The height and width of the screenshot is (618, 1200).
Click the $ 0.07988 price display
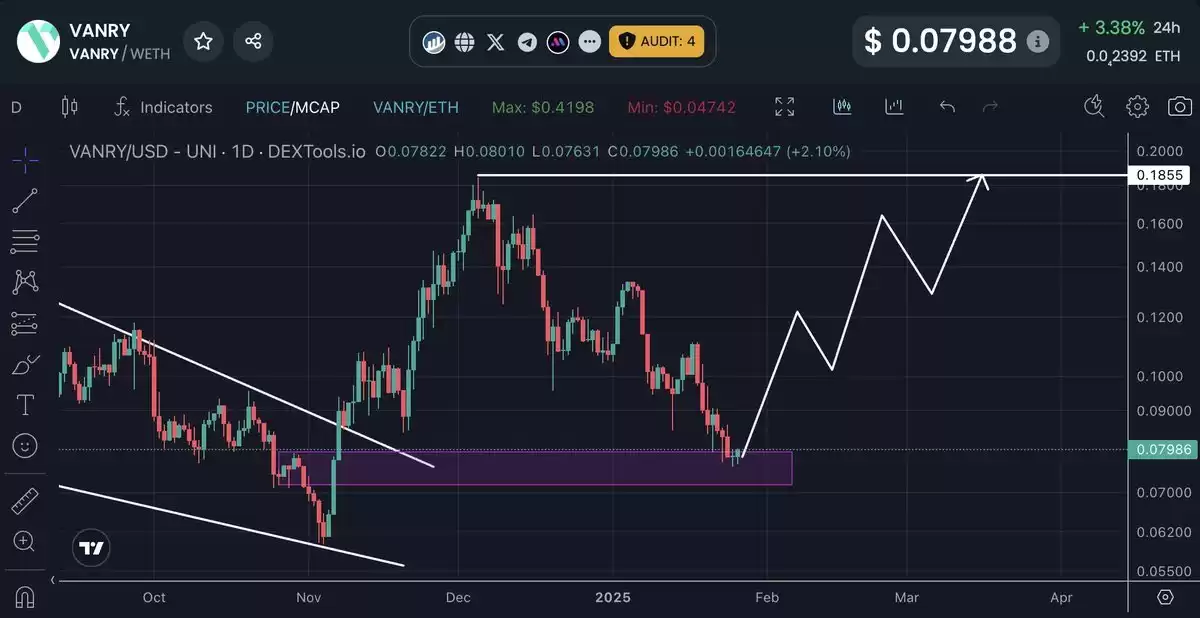pyautogui.click(x=941, y=41)
